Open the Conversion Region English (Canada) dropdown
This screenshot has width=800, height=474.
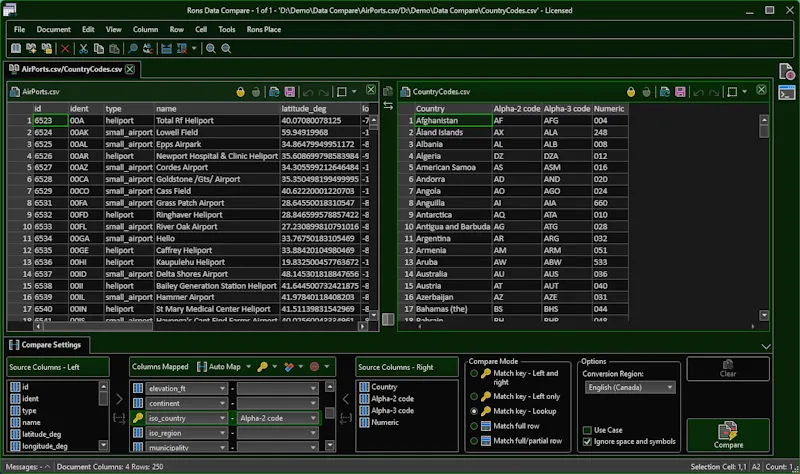(x=630, y=388)
